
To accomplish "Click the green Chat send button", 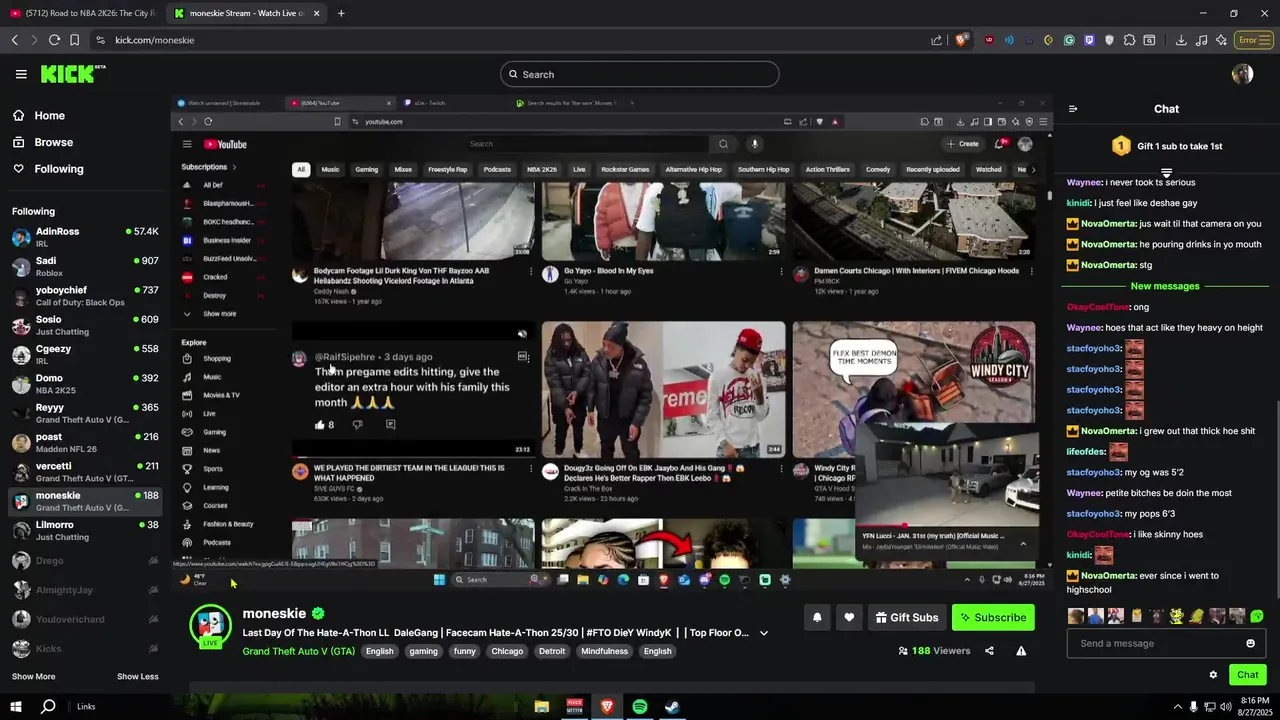I will pyautogui.click(x=1247, y=675).
